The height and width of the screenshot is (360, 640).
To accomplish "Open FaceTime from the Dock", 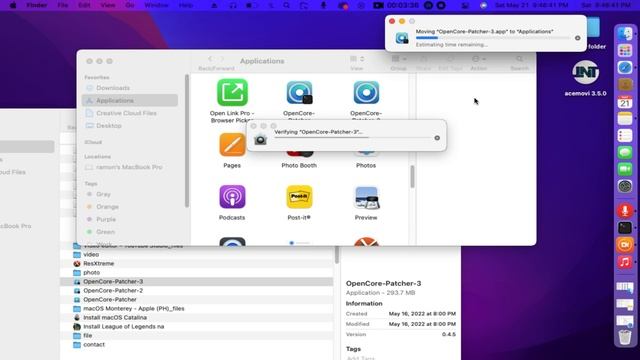I will click(x=625, y=169).
